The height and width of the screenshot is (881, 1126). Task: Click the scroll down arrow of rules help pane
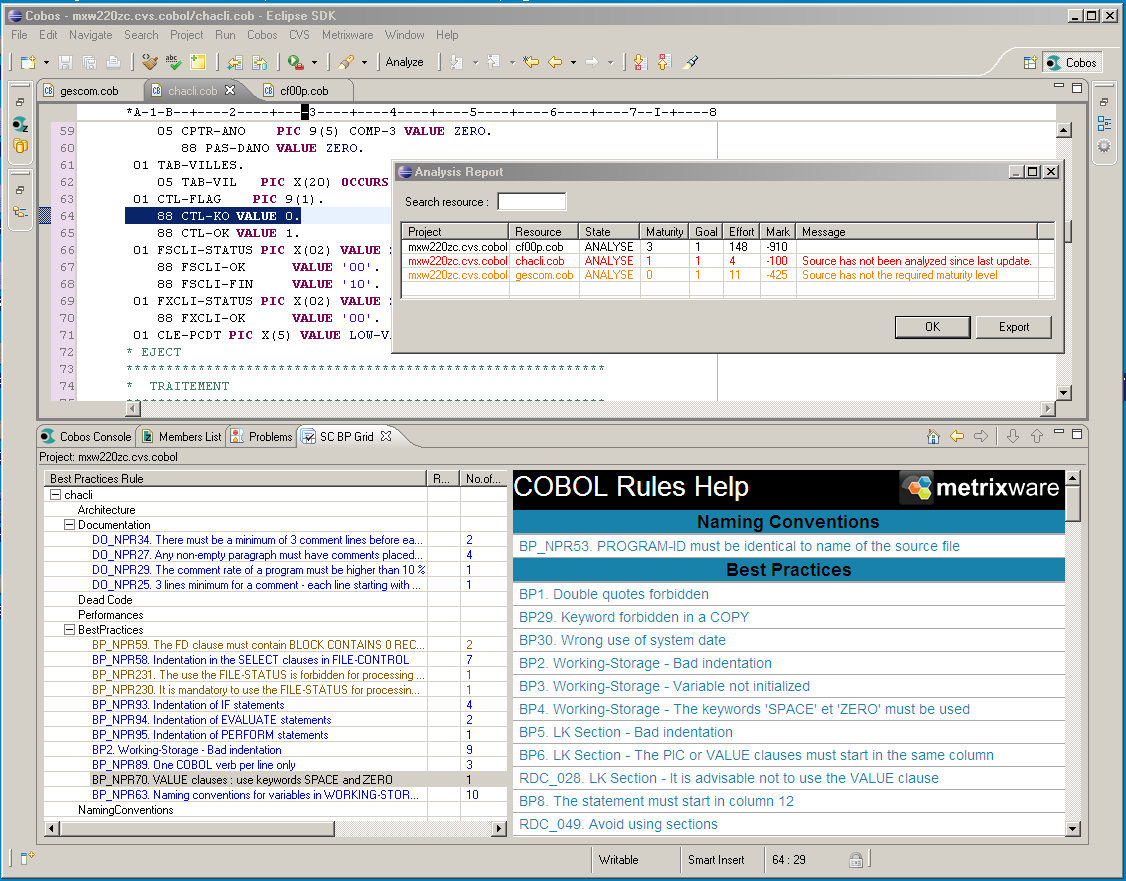pos(1072,829)
